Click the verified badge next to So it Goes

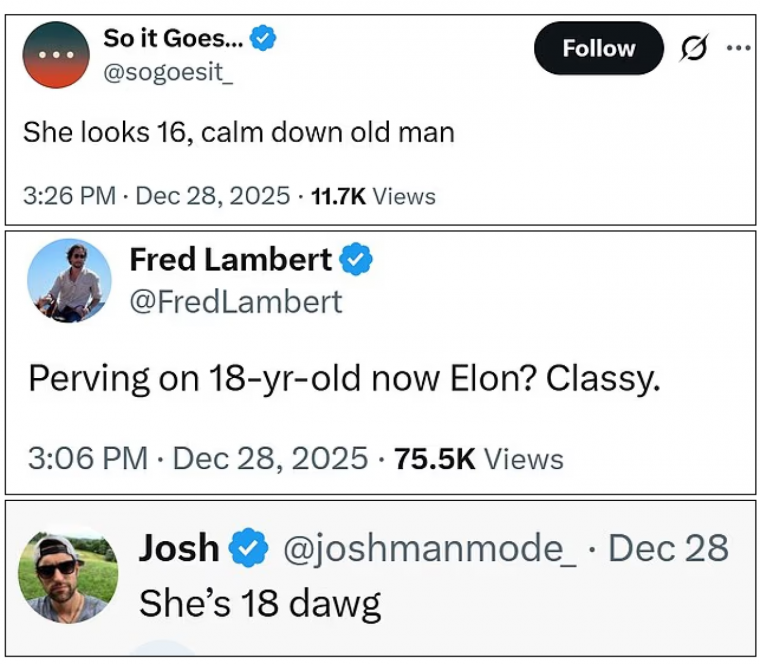click(x=264, y=39)
